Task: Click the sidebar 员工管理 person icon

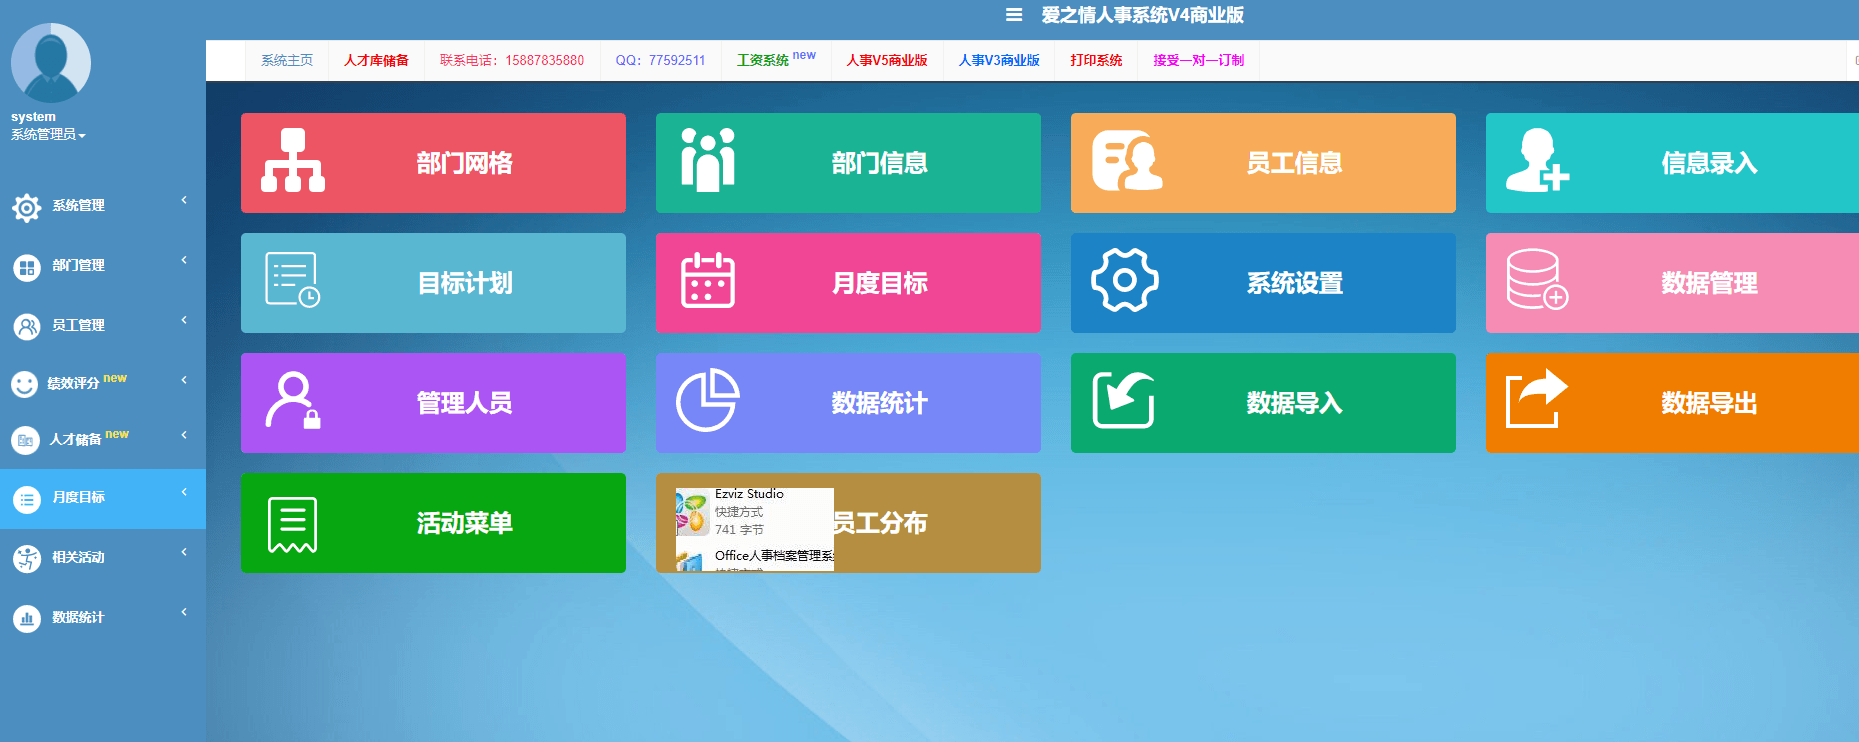Action: click(26, 327)
